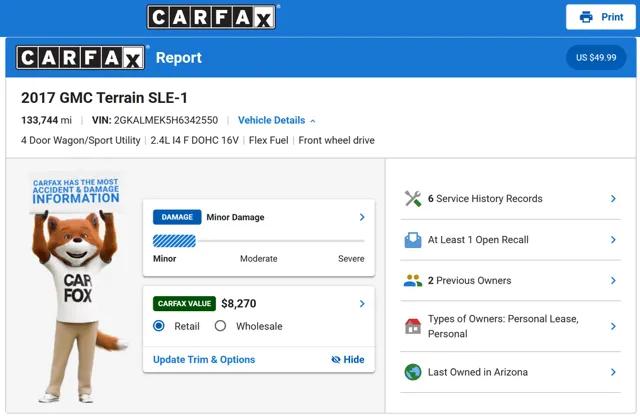Click the CARFAX Report header logo
The height and width of the screenshot is (416, 640).
(80, 58)
